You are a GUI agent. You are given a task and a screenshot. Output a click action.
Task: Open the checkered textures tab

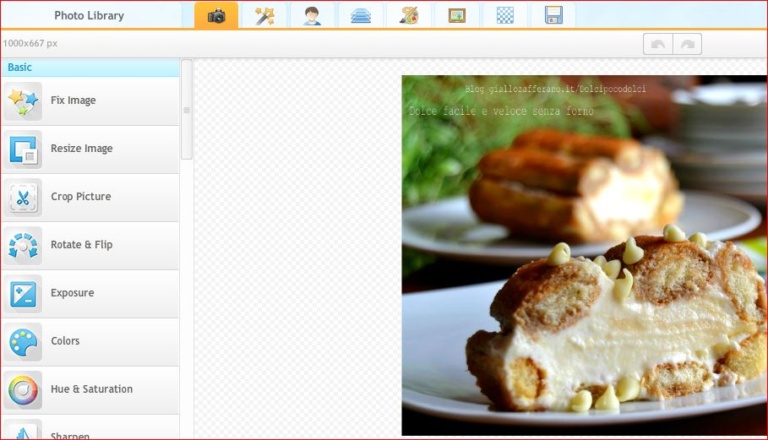(x=505, y=16)
